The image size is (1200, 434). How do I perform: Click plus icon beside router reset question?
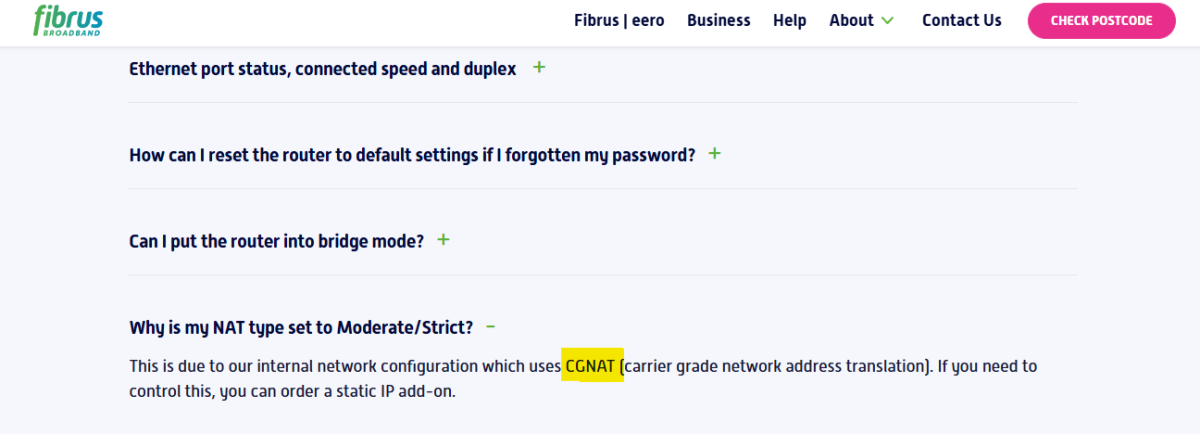click(714, 154)
